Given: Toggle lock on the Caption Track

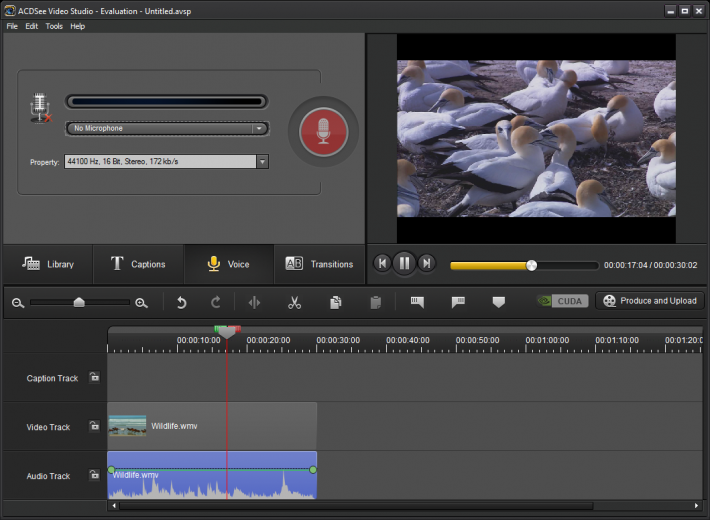Looking at the screenshot, I should click(94, 377).
